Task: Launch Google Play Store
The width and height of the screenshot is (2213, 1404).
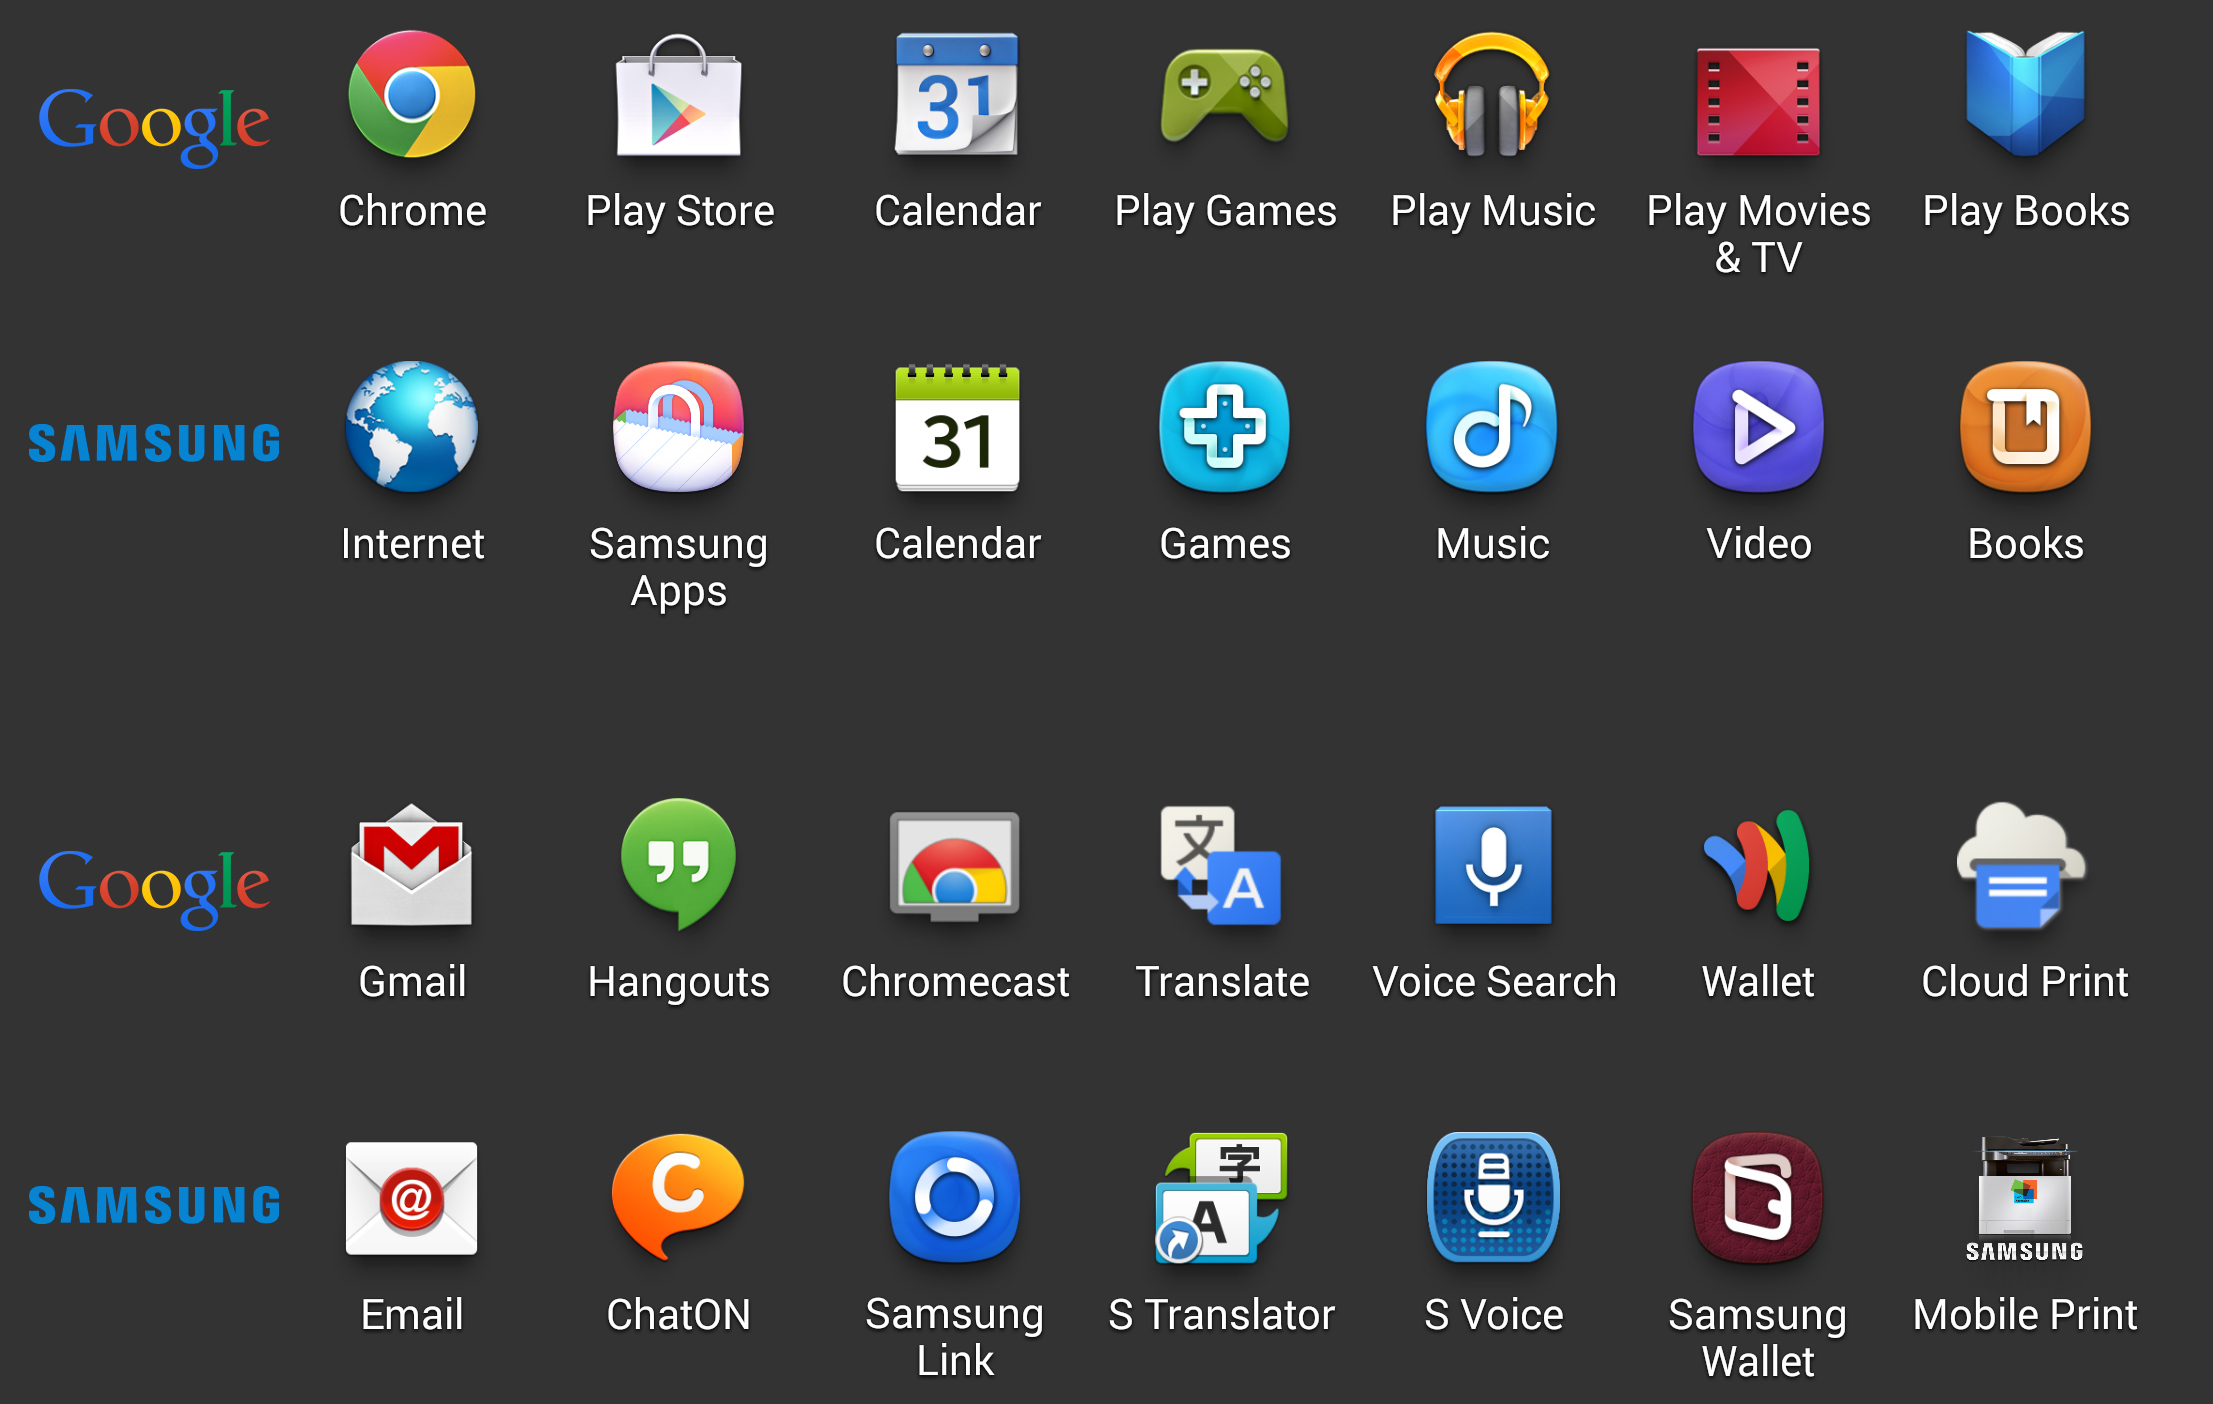Action: click(681, 103)
